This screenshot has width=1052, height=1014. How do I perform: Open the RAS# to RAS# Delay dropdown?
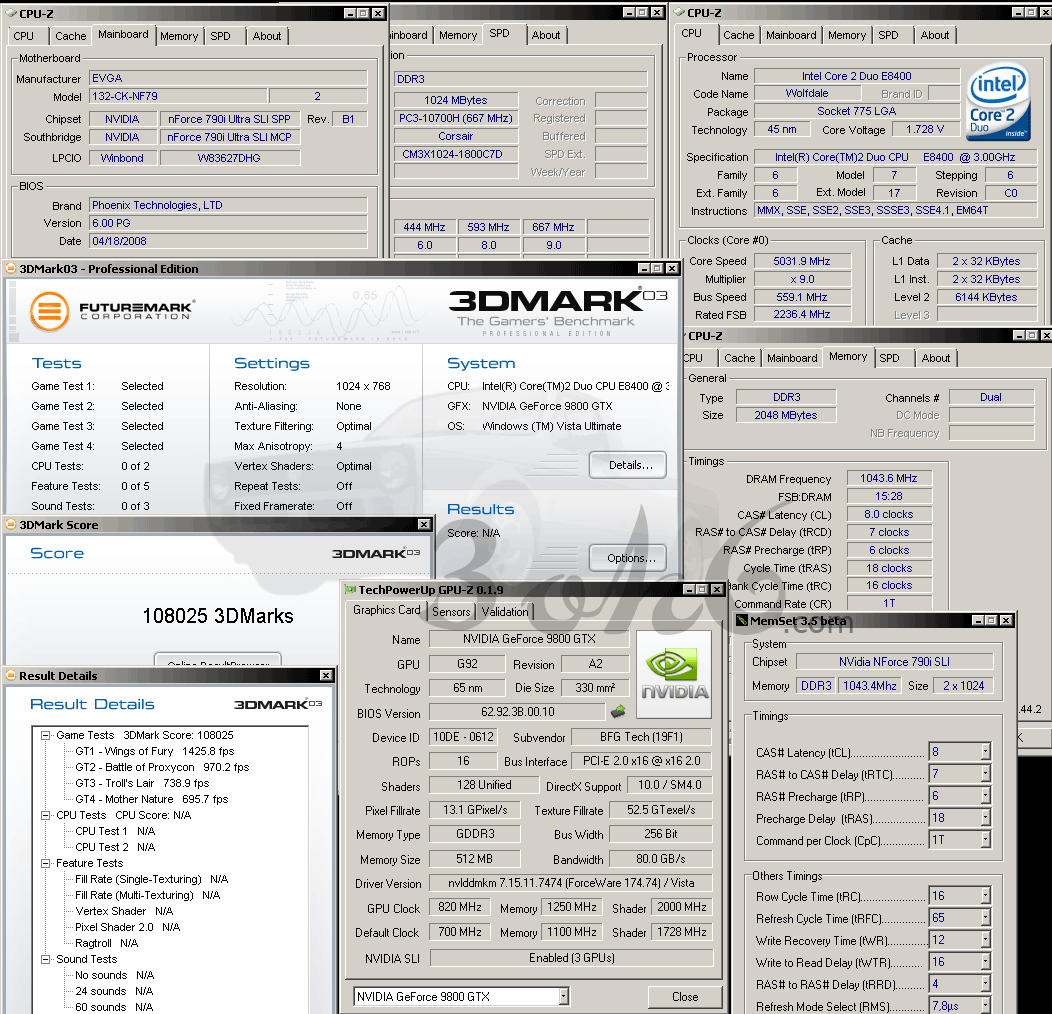[x=986, y=984]
